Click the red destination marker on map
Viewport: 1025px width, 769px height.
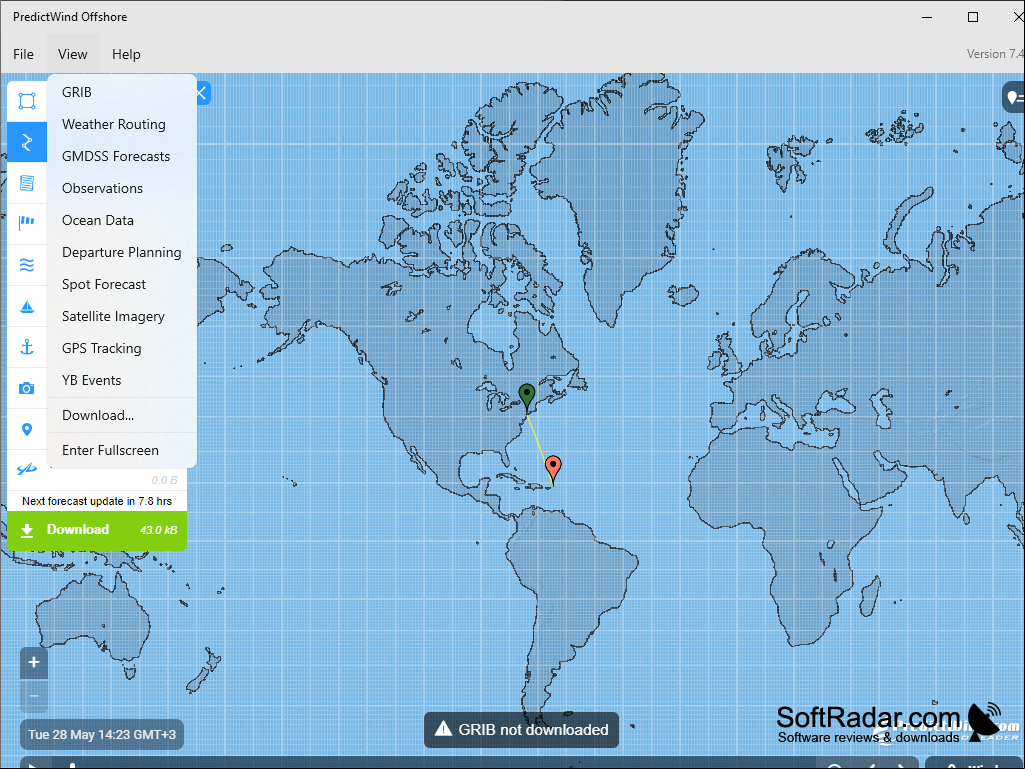tap(553, 468)
